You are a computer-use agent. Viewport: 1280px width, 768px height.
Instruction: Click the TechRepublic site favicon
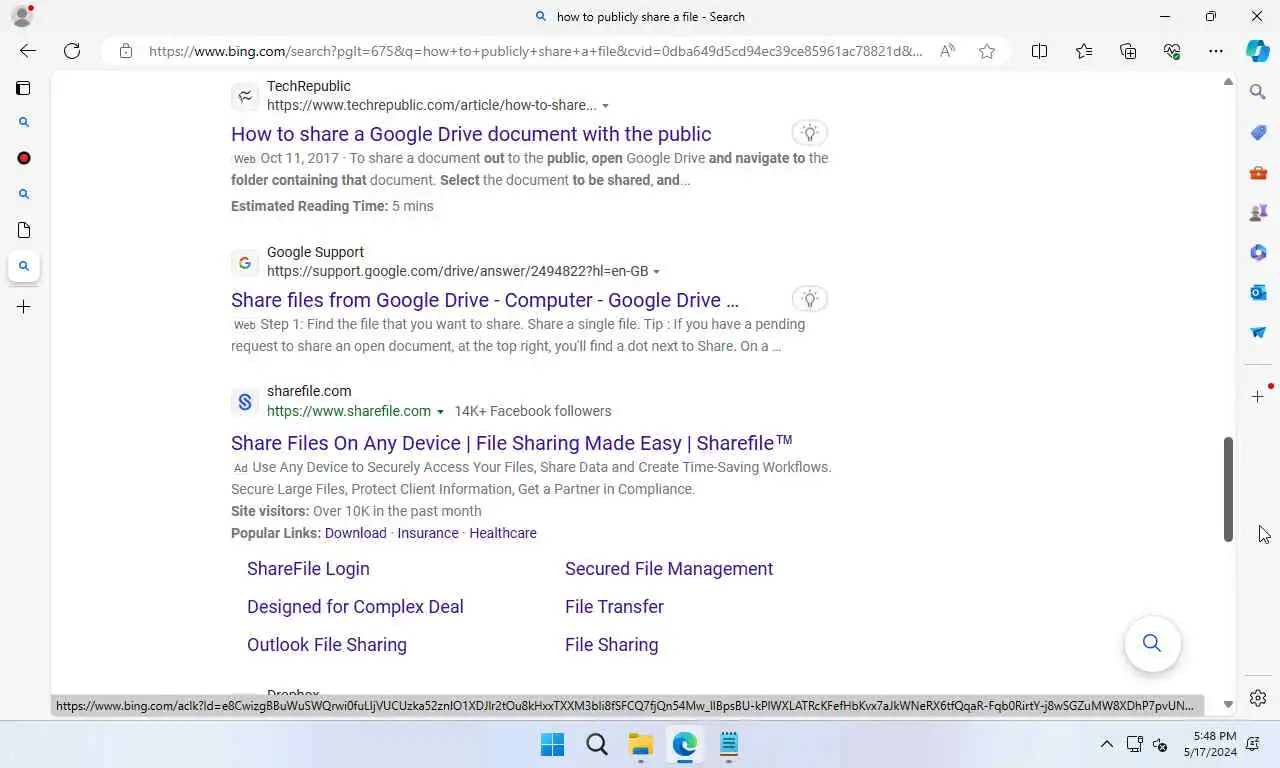[x=245, y=96]
